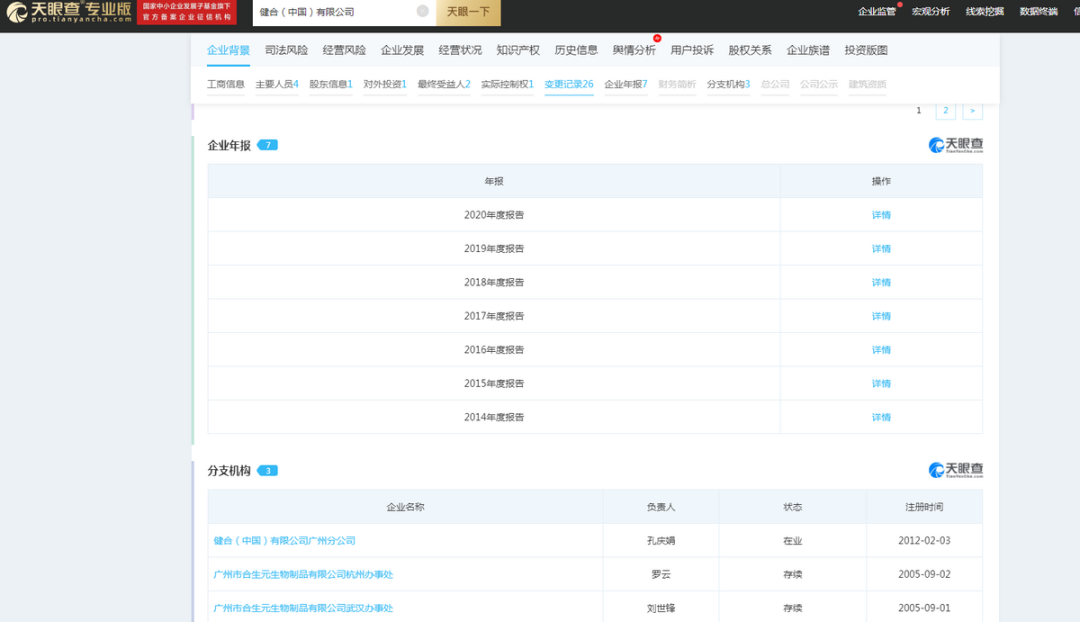
Task: Click the 7 count badge beside 企业年报
Action: point(268,145)
